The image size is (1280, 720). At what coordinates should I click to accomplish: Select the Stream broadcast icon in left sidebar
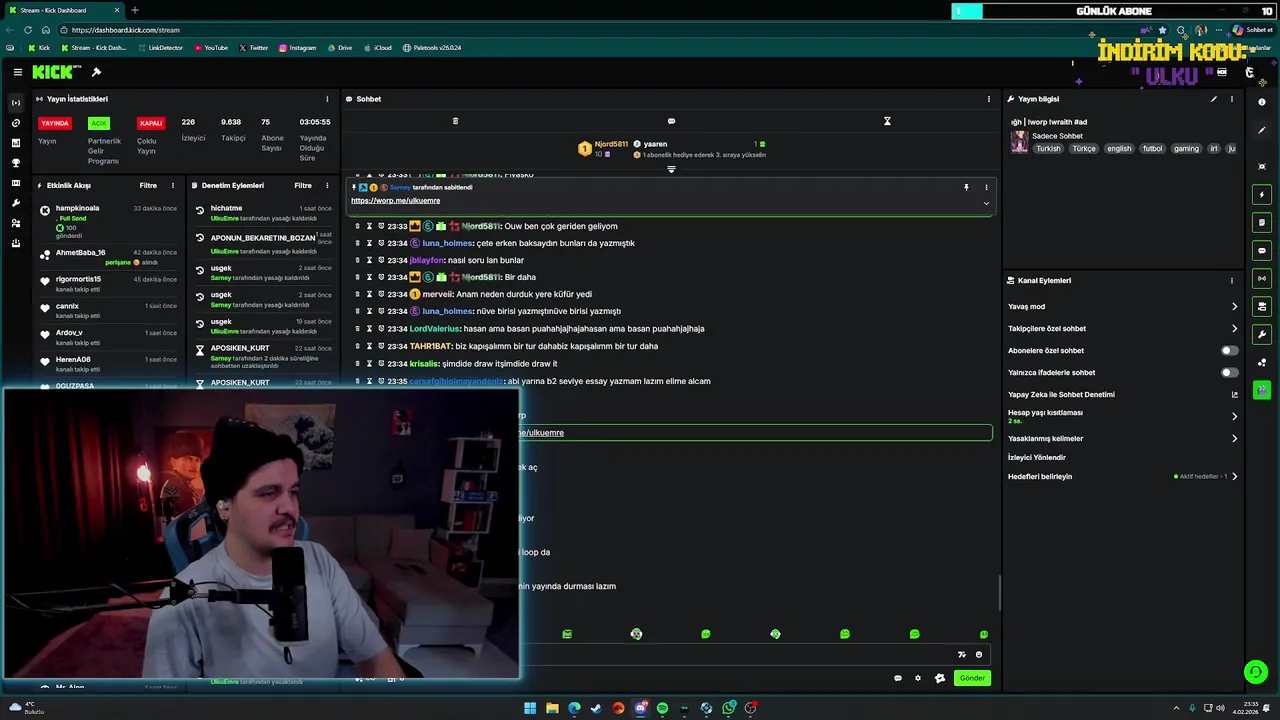[x=16, y=103]
